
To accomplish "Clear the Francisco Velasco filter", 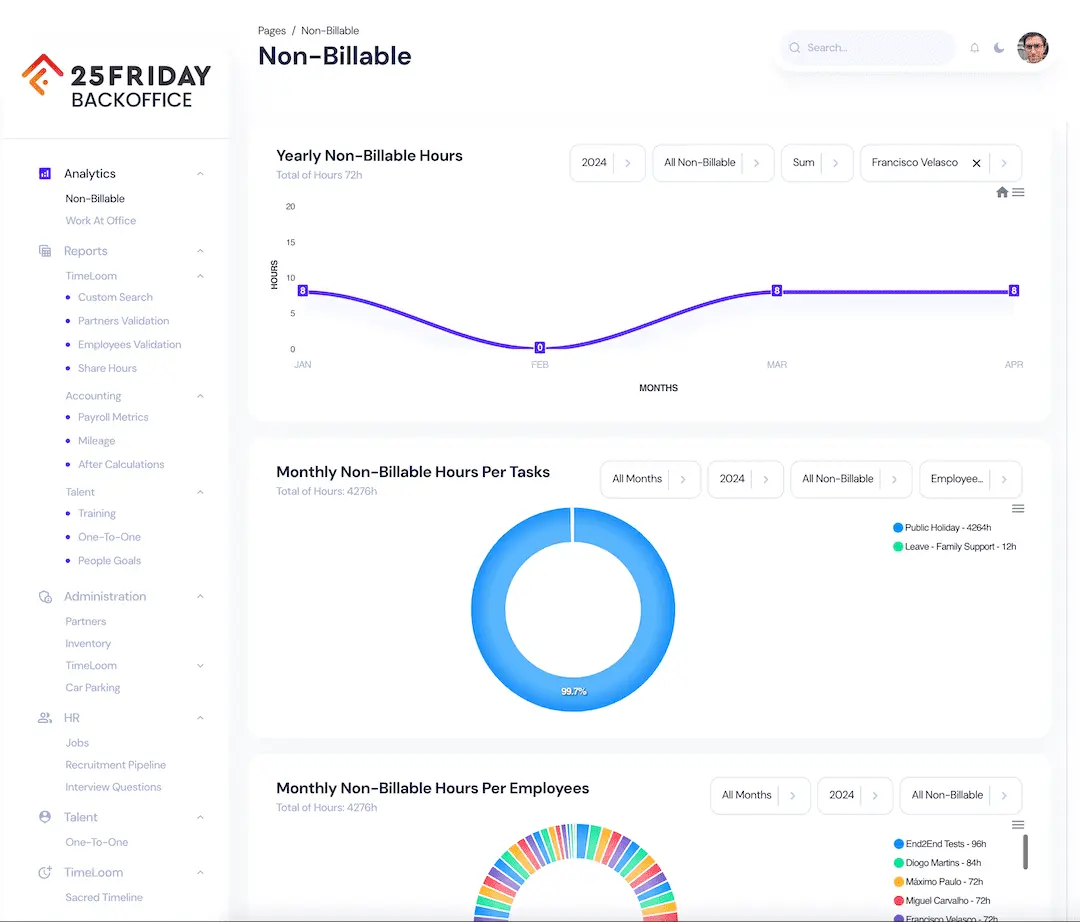I will tap(977, 163).
